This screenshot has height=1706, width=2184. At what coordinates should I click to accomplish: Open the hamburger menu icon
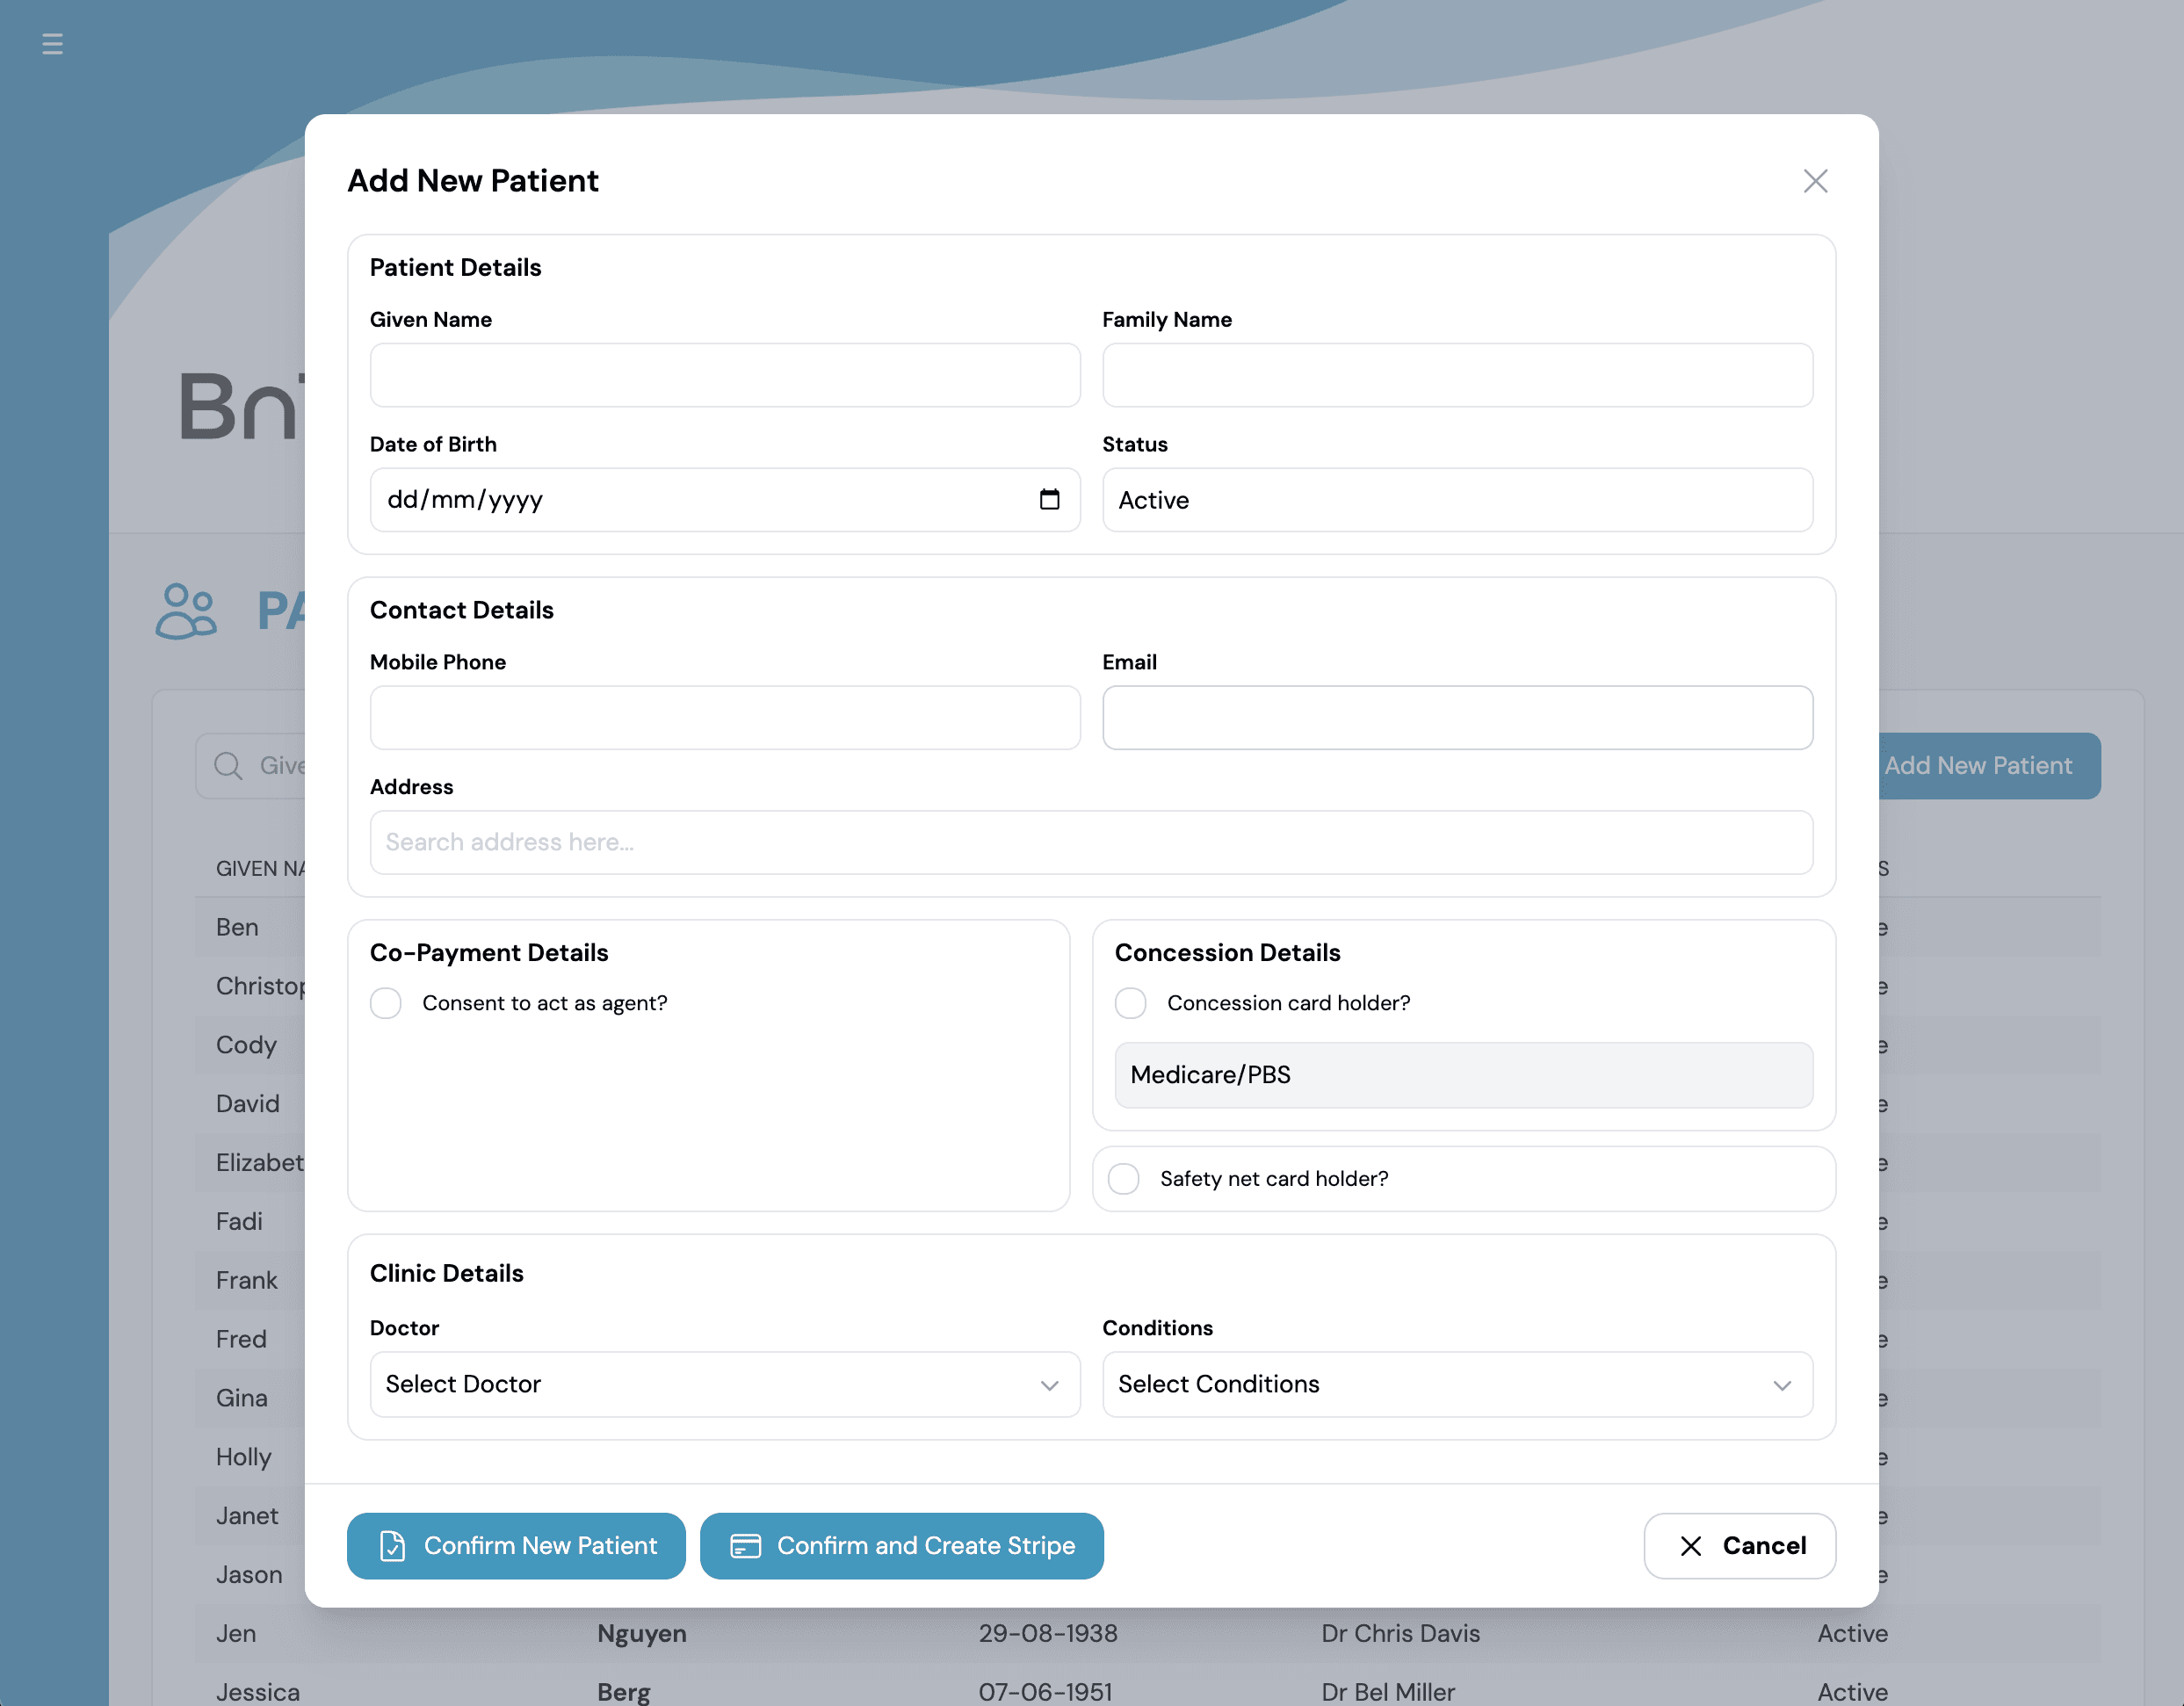point(53,44)
